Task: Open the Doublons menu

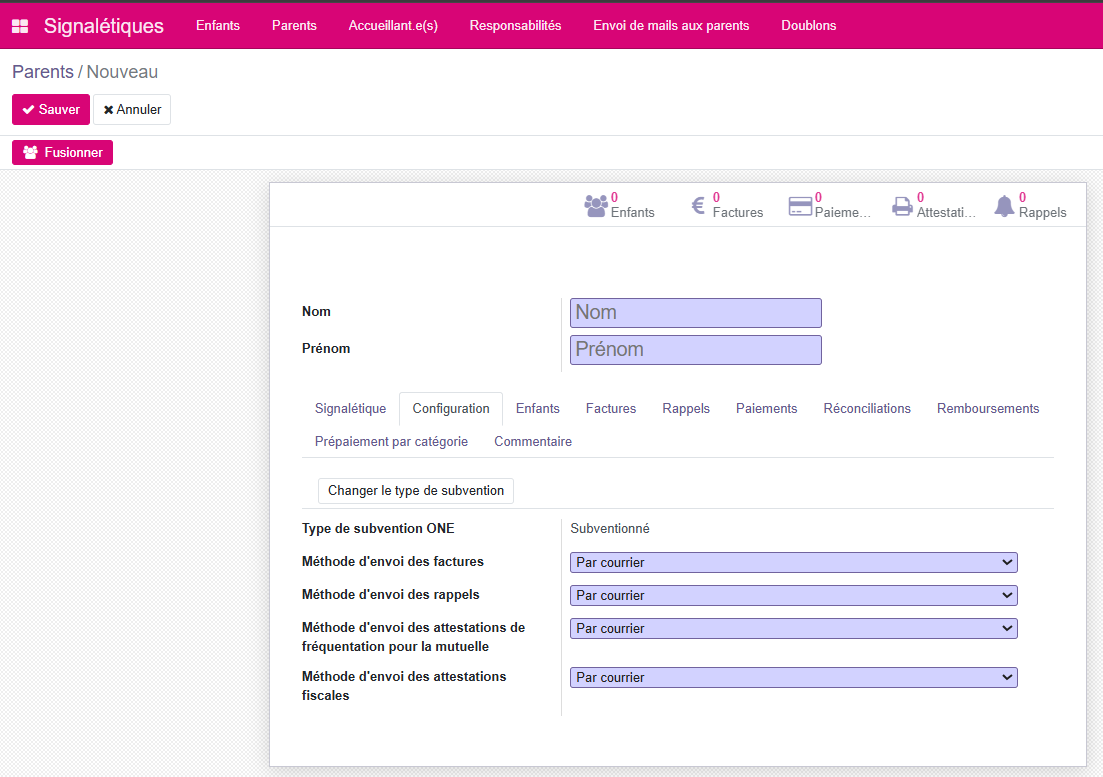Action: [x=809, y=25]
